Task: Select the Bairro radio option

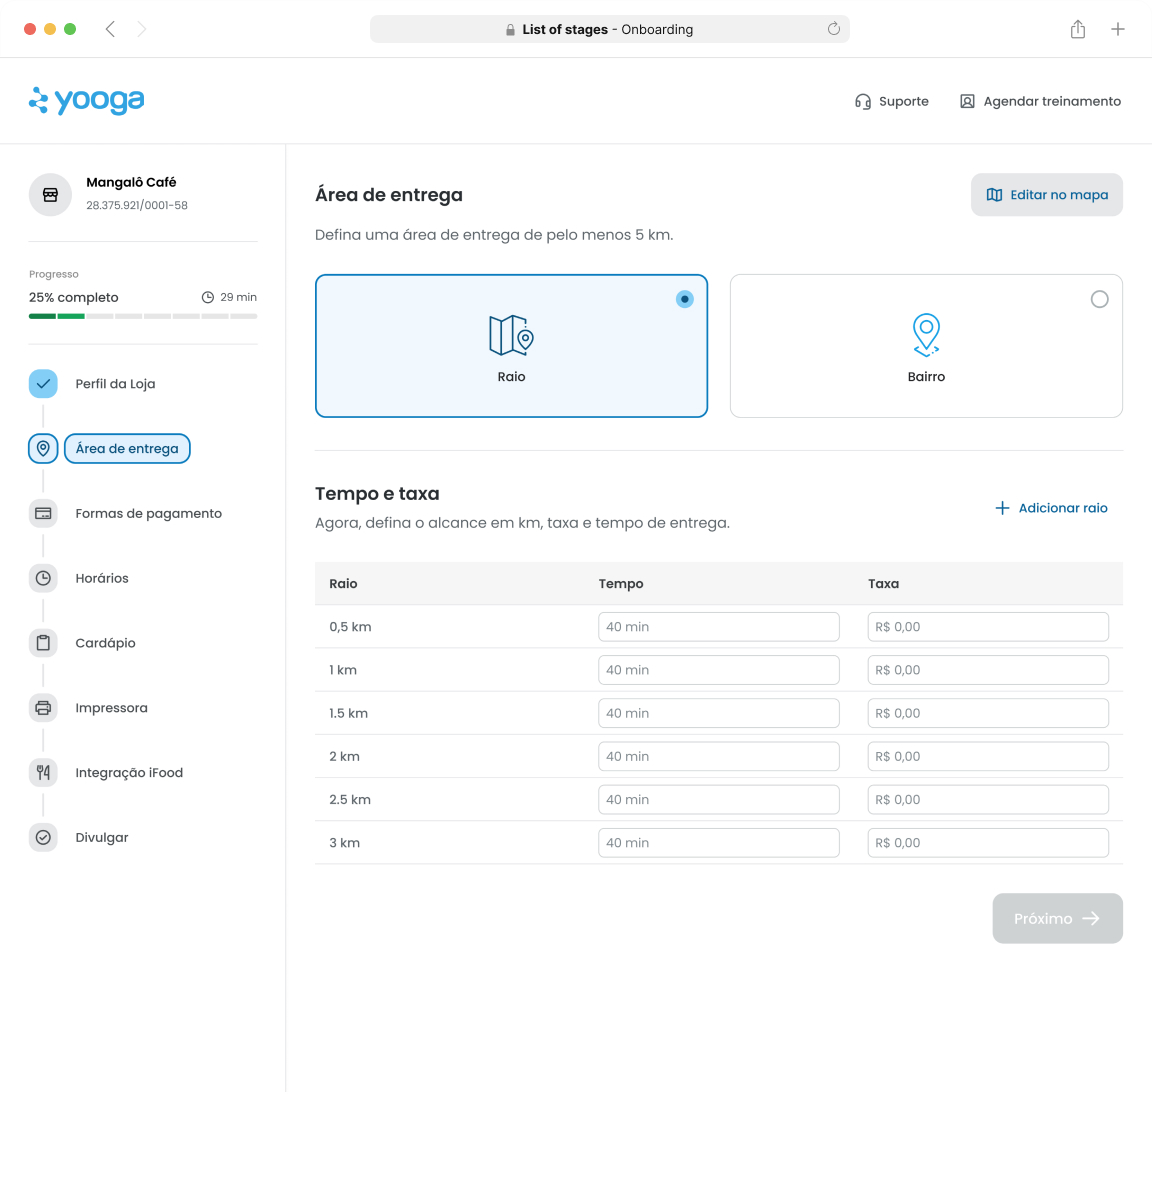Action: (x=1099, y=299)
